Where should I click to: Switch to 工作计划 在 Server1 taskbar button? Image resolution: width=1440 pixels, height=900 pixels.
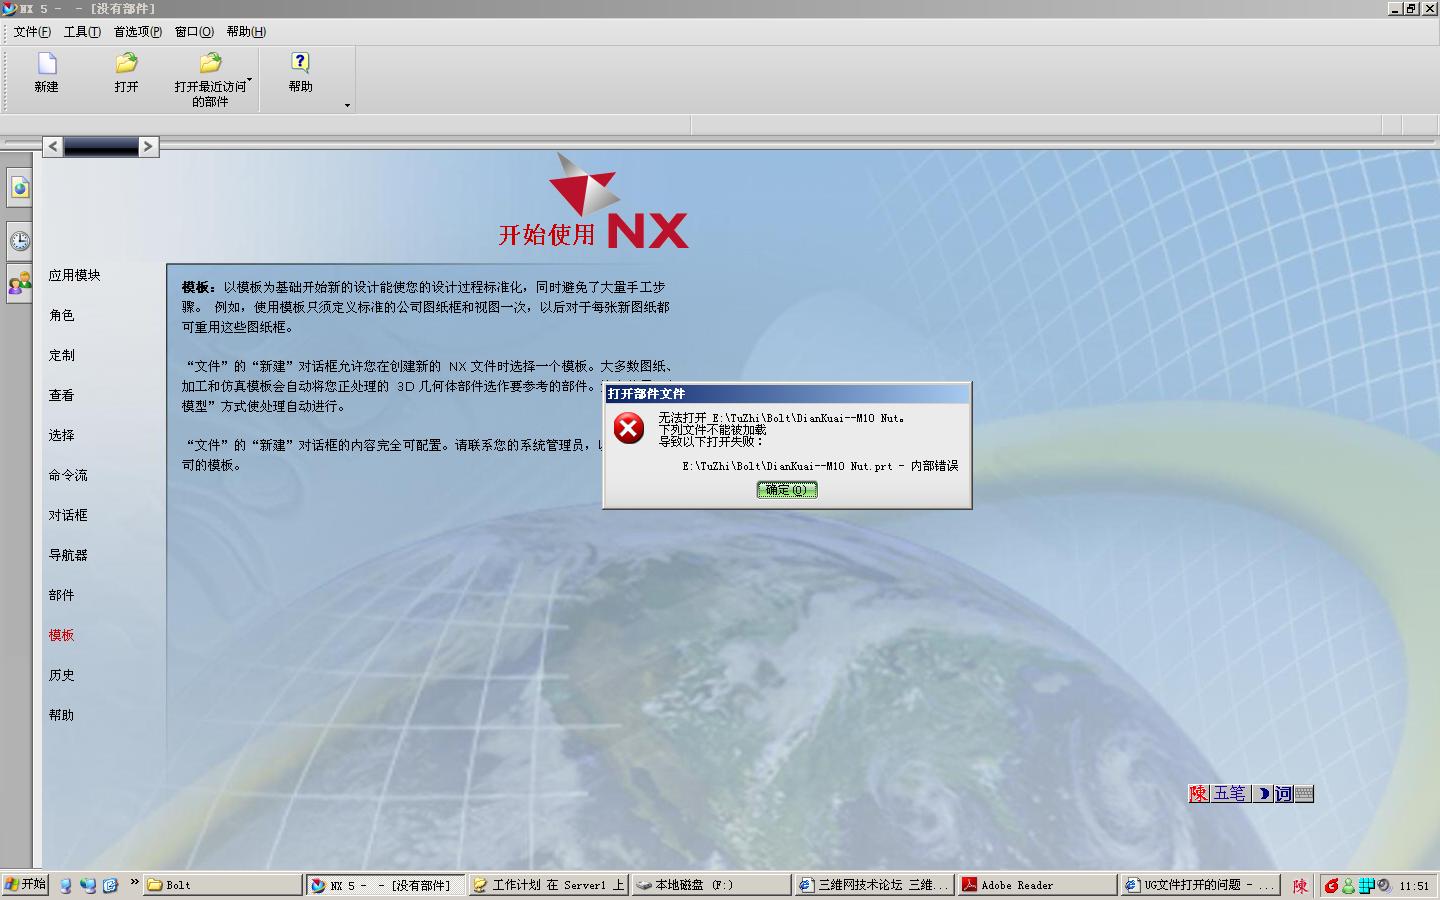pos(548,885)
